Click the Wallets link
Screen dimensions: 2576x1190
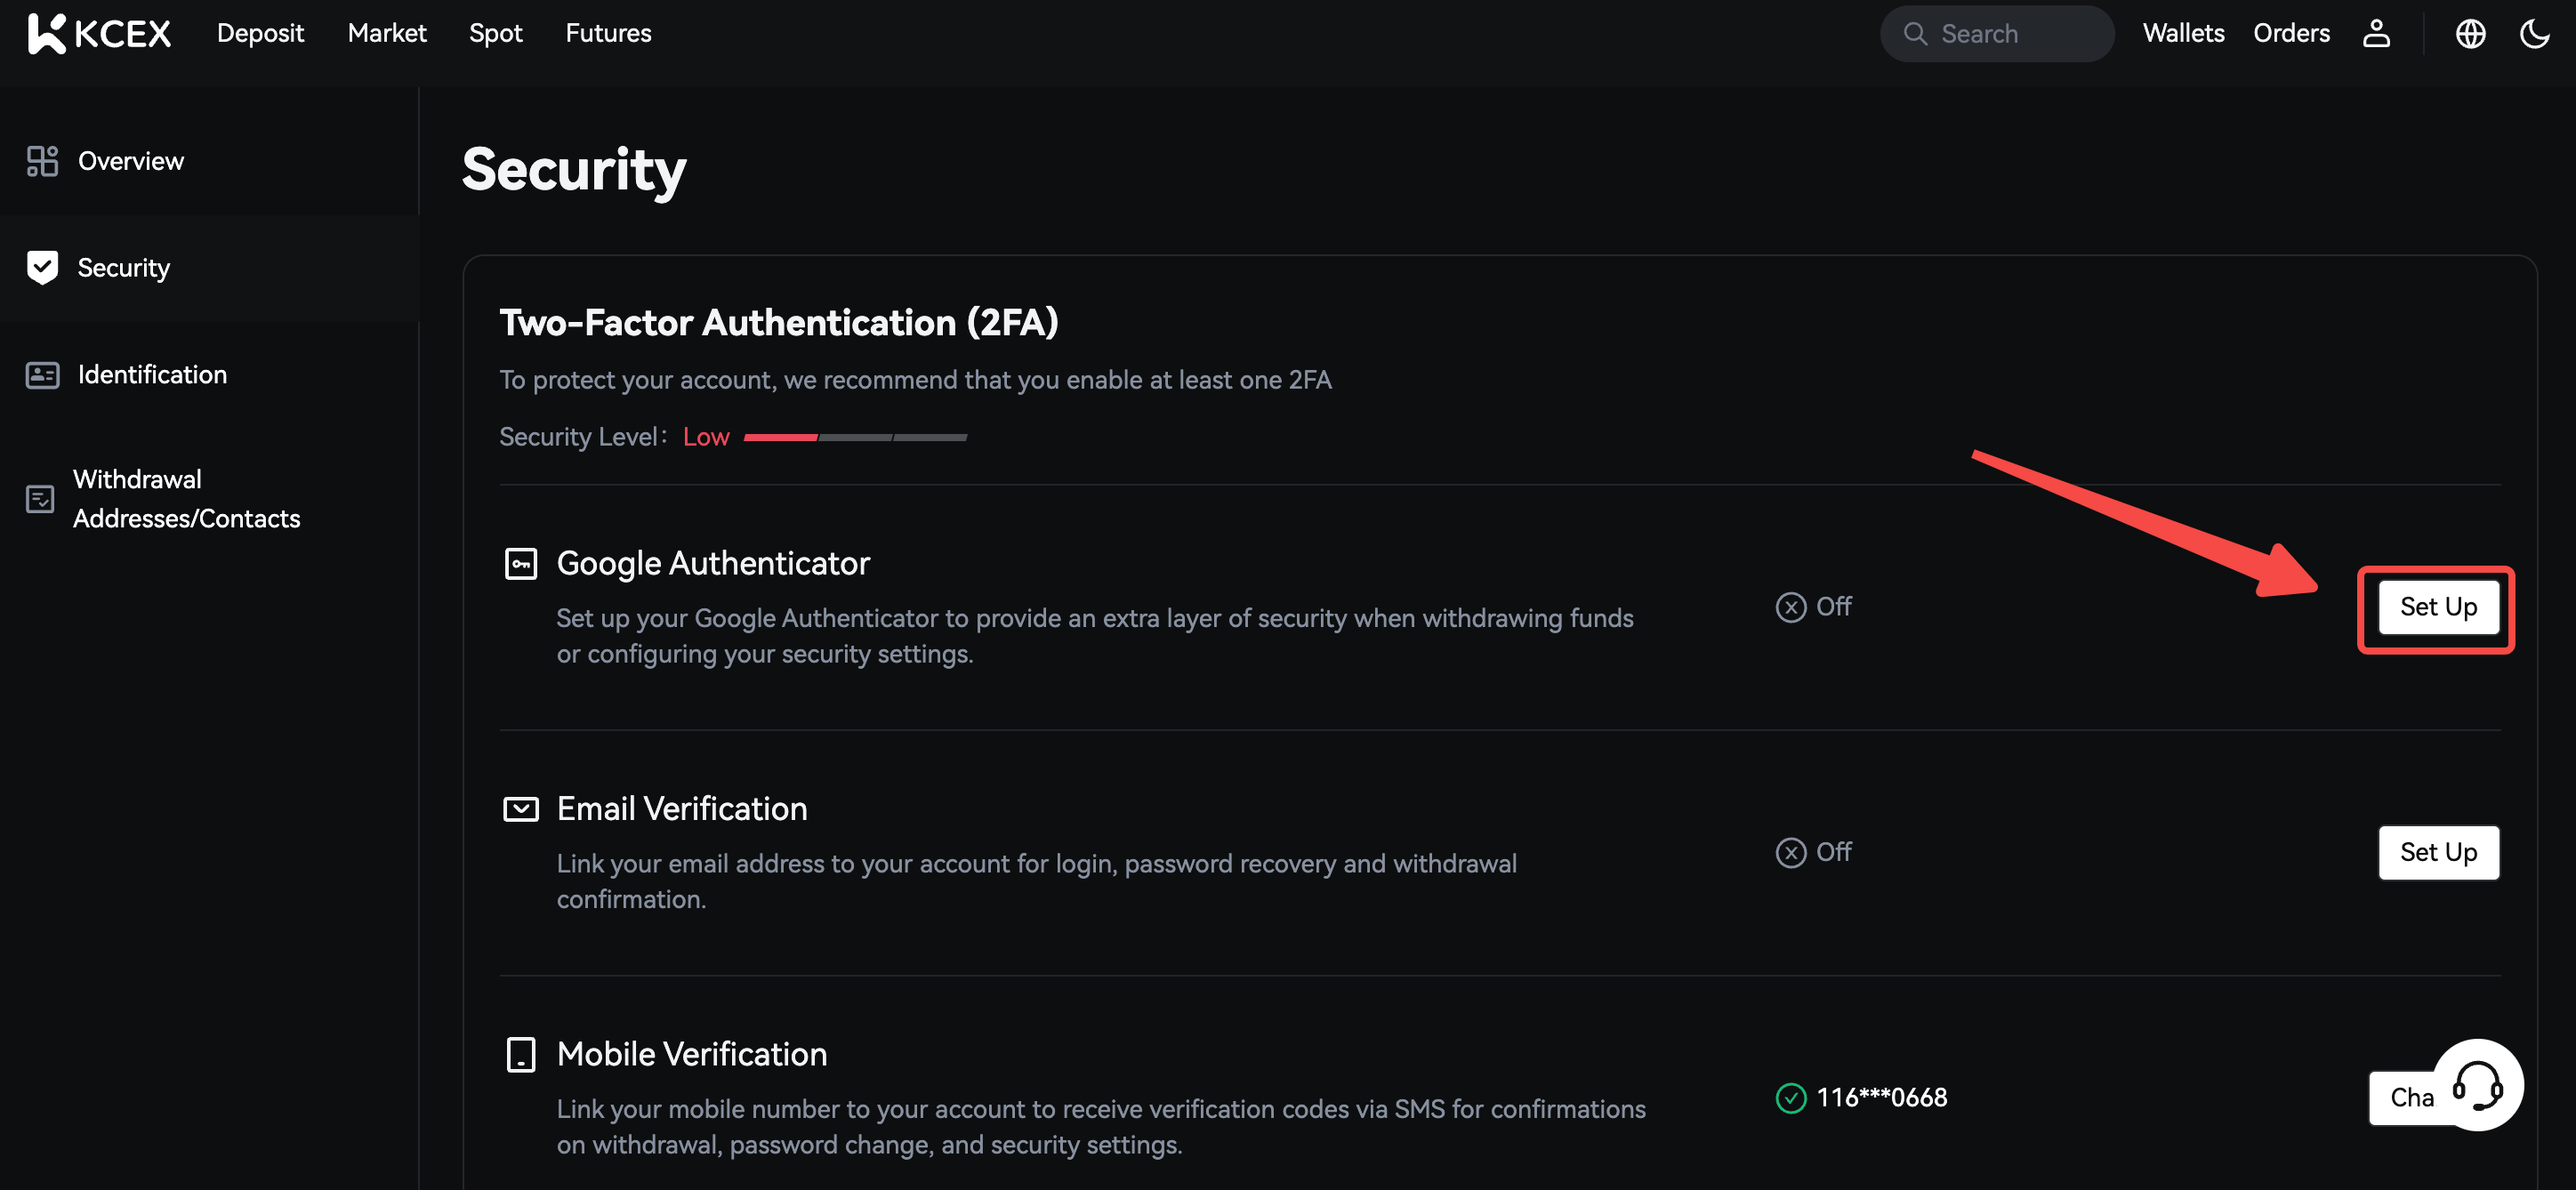(x=2183, y=33)
